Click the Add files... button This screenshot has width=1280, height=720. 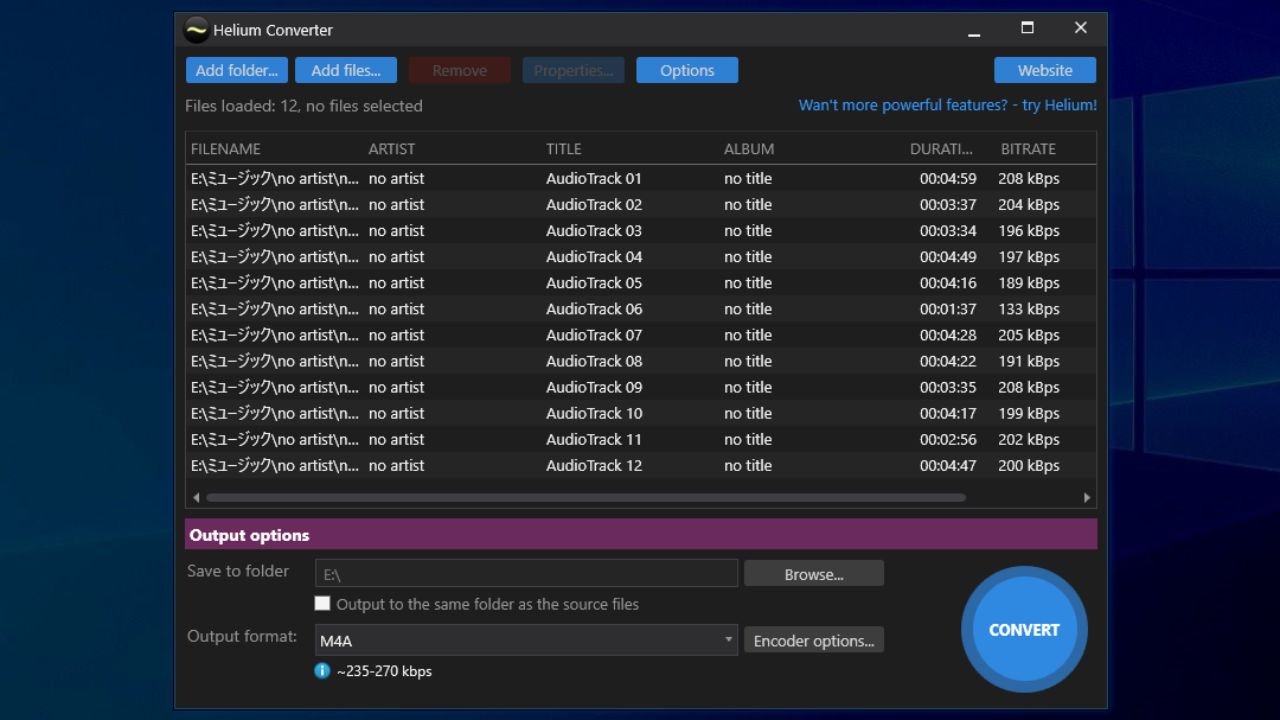click(x=346, y=70)
